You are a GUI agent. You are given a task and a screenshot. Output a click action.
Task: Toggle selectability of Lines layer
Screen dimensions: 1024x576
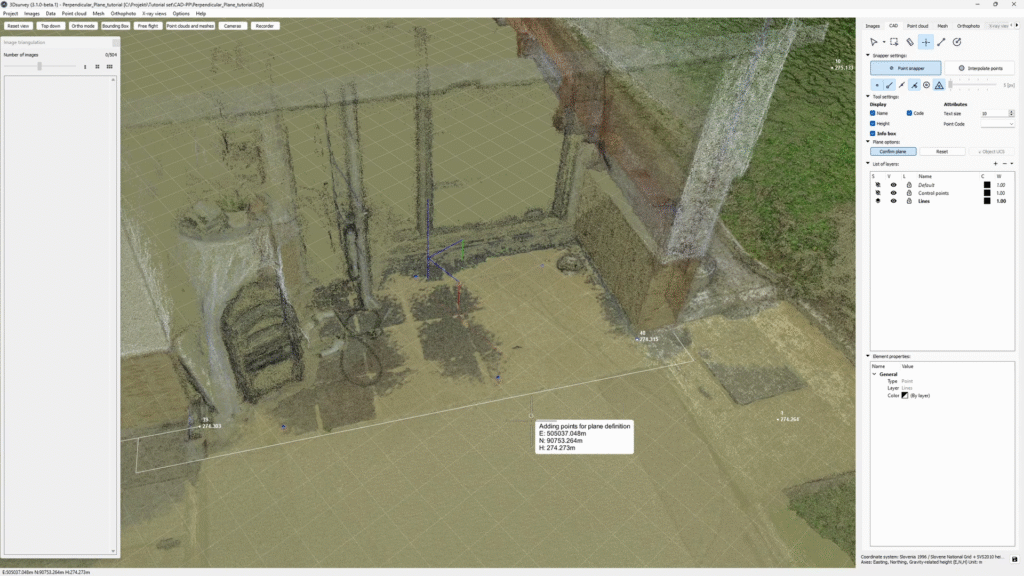click(878, 201)
